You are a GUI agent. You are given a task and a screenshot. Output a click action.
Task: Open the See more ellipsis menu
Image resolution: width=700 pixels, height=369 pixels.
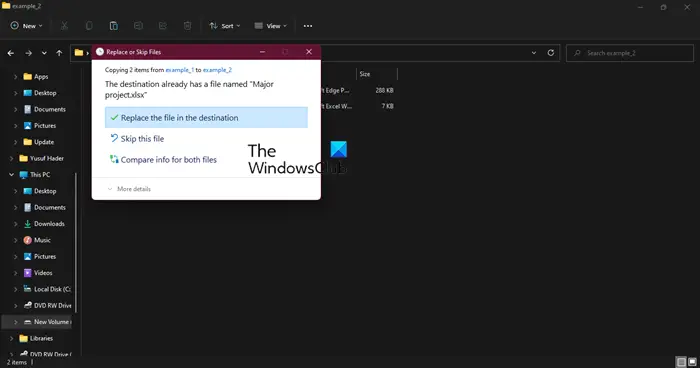tap(308, 26)
